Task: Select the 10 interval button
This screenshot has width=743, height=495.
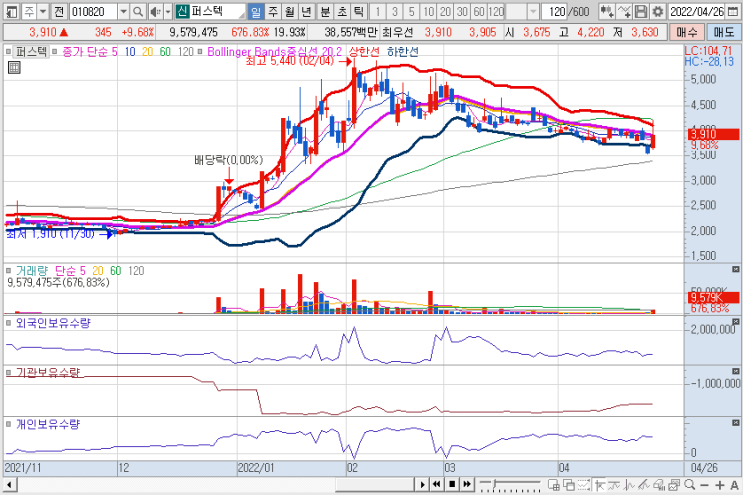Action: click(428, 11)
